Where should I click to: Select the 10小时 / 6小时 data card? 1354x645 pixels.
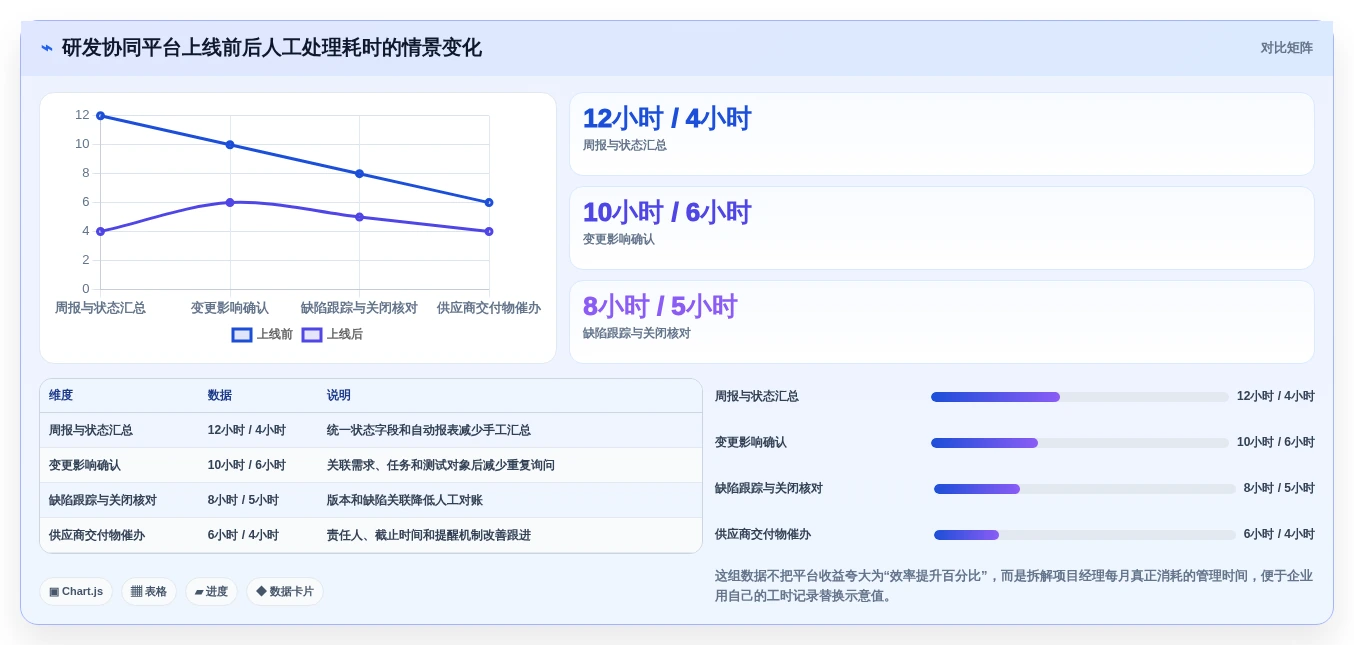[941, 228]
